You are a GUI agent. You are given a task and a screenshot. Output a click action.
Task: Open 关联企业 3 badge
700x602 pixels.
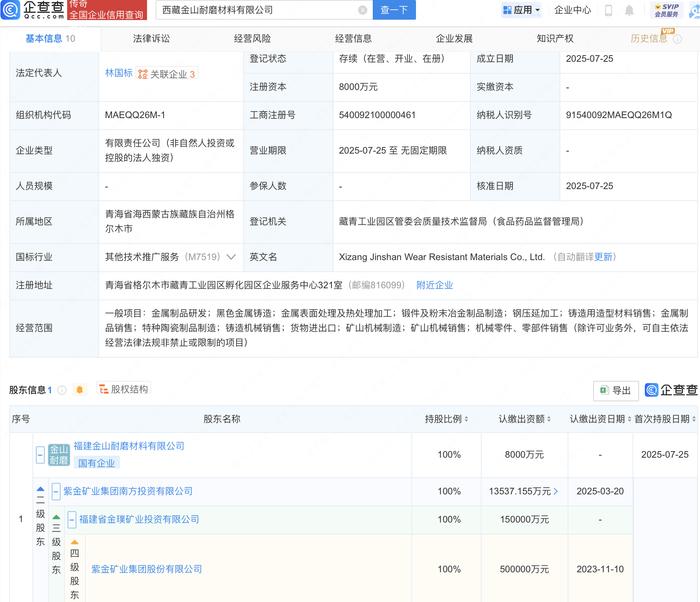[x=167, y=74]
